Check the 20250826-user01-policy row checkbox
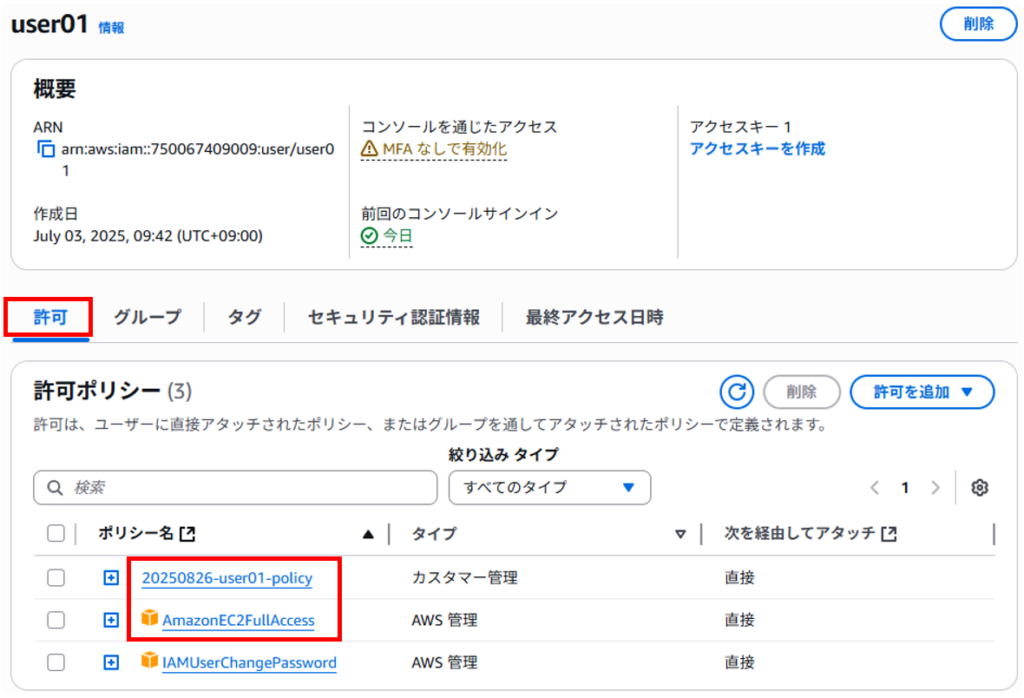This screenshot has width=1024, height=698. tap(56, 578)
